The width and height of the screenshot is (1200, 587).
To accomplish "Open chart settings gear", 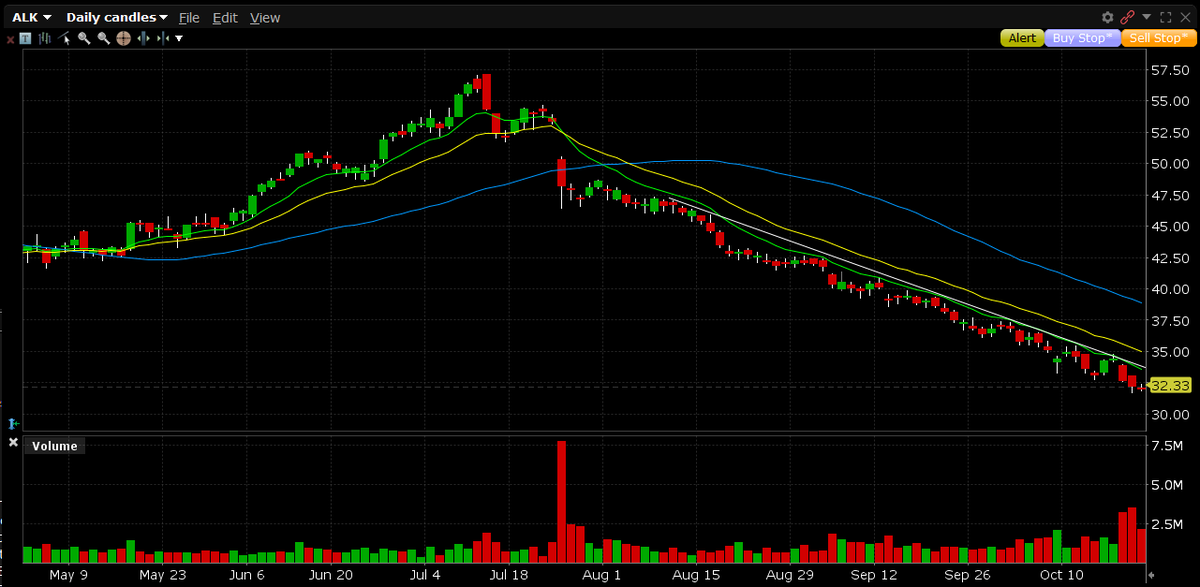I will pos(1107,17).
